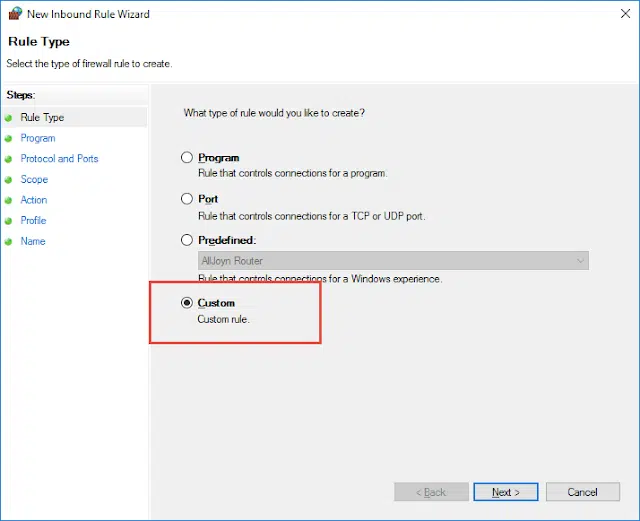Select the Custom rule radio button
Viewport: 640px width, 521px height.
coord(187,303)
